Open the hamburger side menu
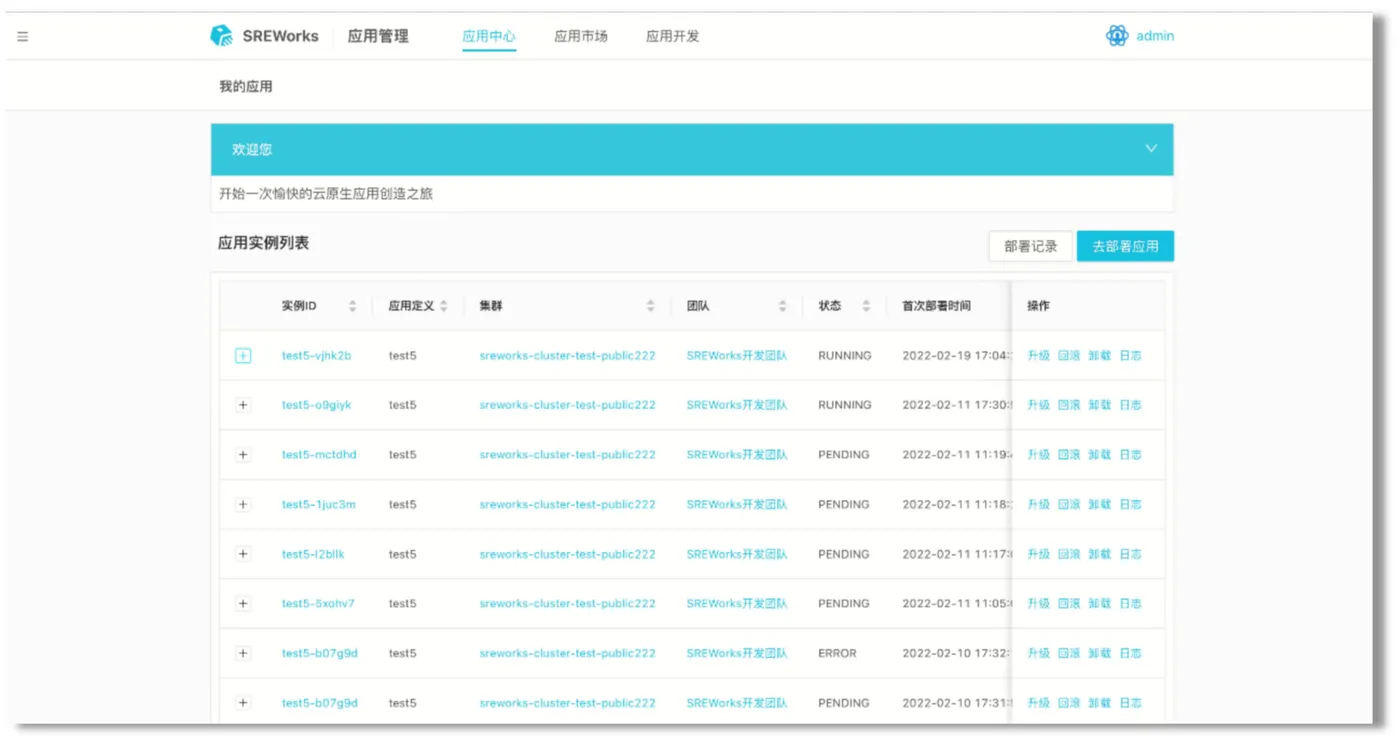Screen dimensions: 1400x743 (x=22, y=36)
